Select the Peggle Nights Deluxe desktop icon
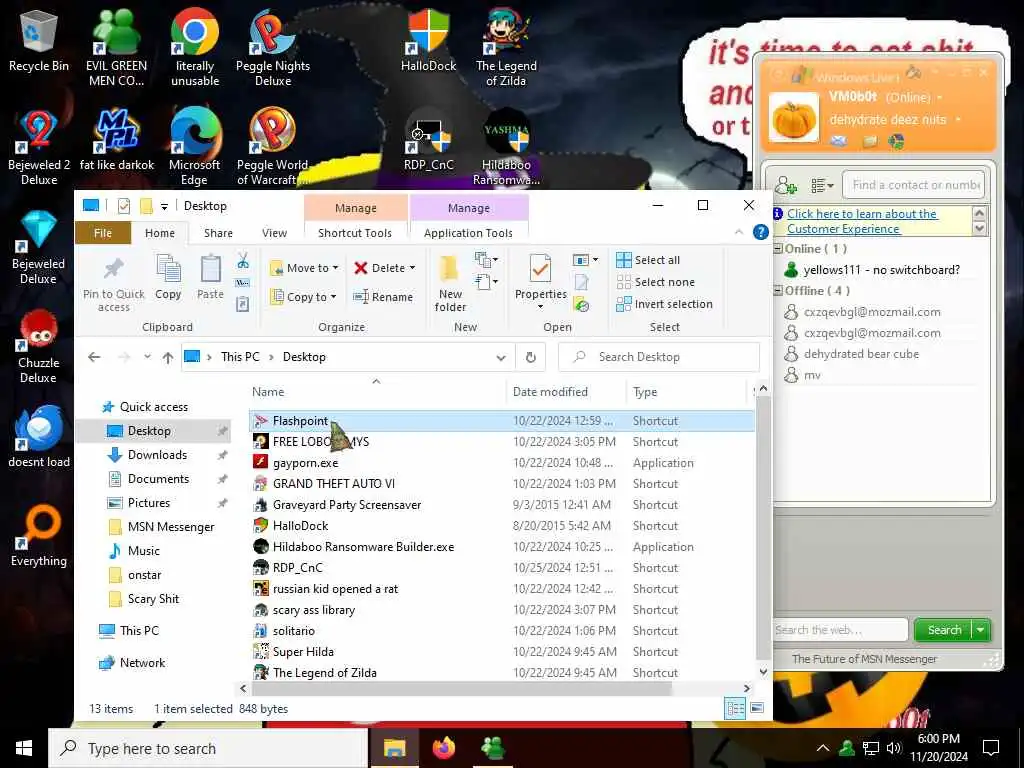The width and height of the screenshot is (1024, 768). [x=273, y=47]
